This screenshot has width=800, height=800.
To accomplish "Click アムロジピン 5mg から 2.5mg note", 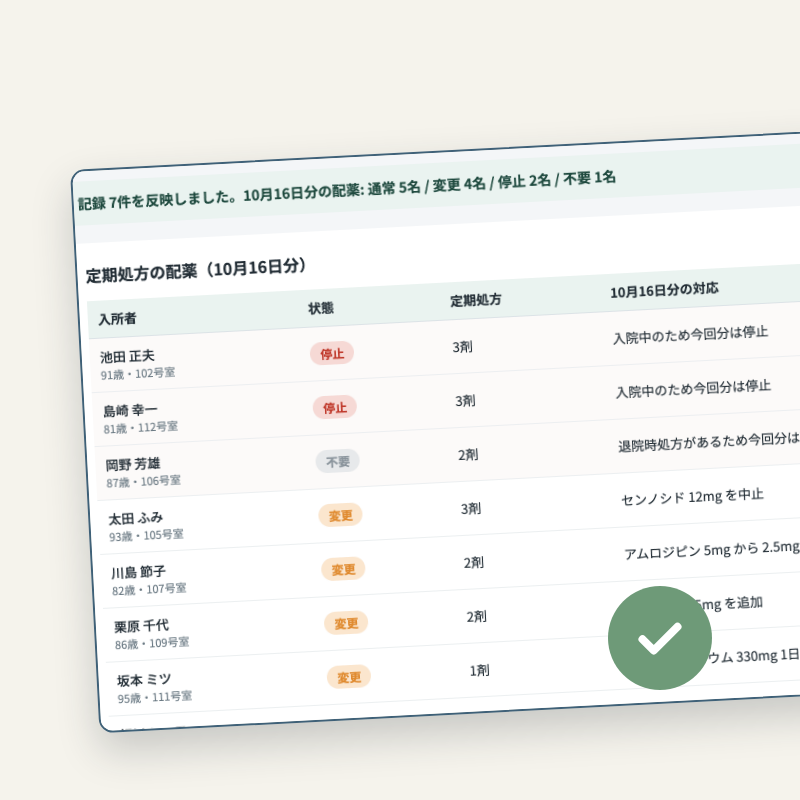I will pos(712,550).
